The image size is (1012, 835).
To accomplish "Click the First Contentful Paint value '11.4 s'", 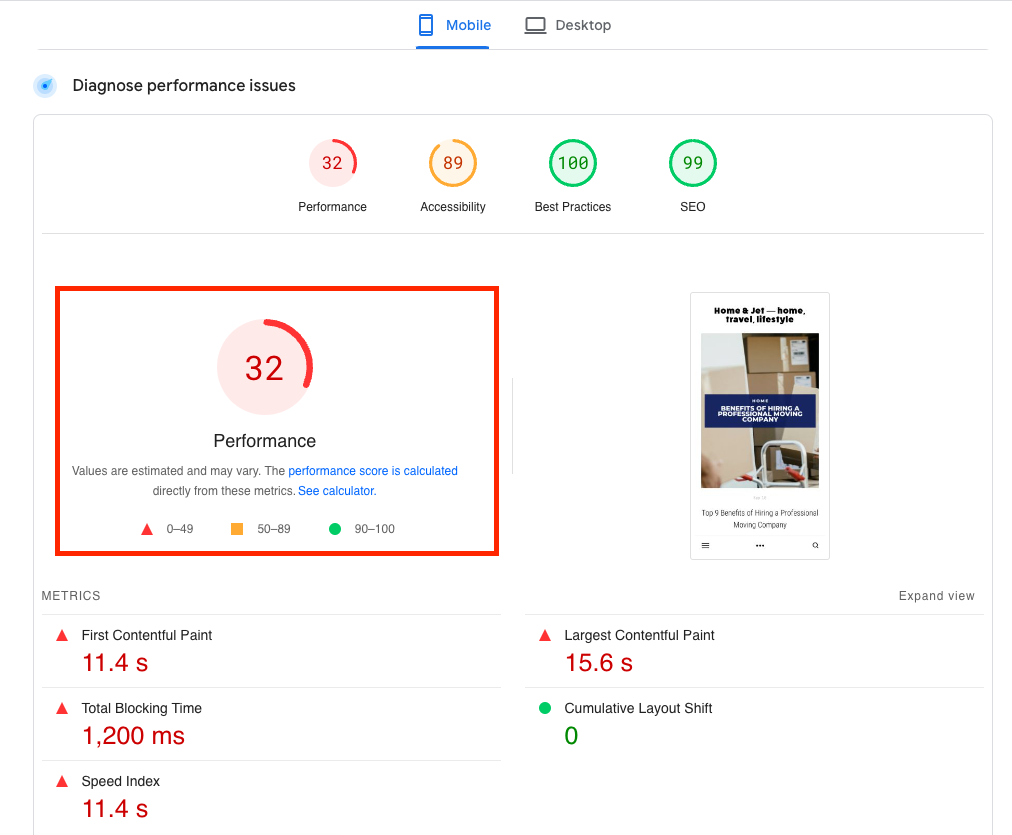I will (115, 663).
